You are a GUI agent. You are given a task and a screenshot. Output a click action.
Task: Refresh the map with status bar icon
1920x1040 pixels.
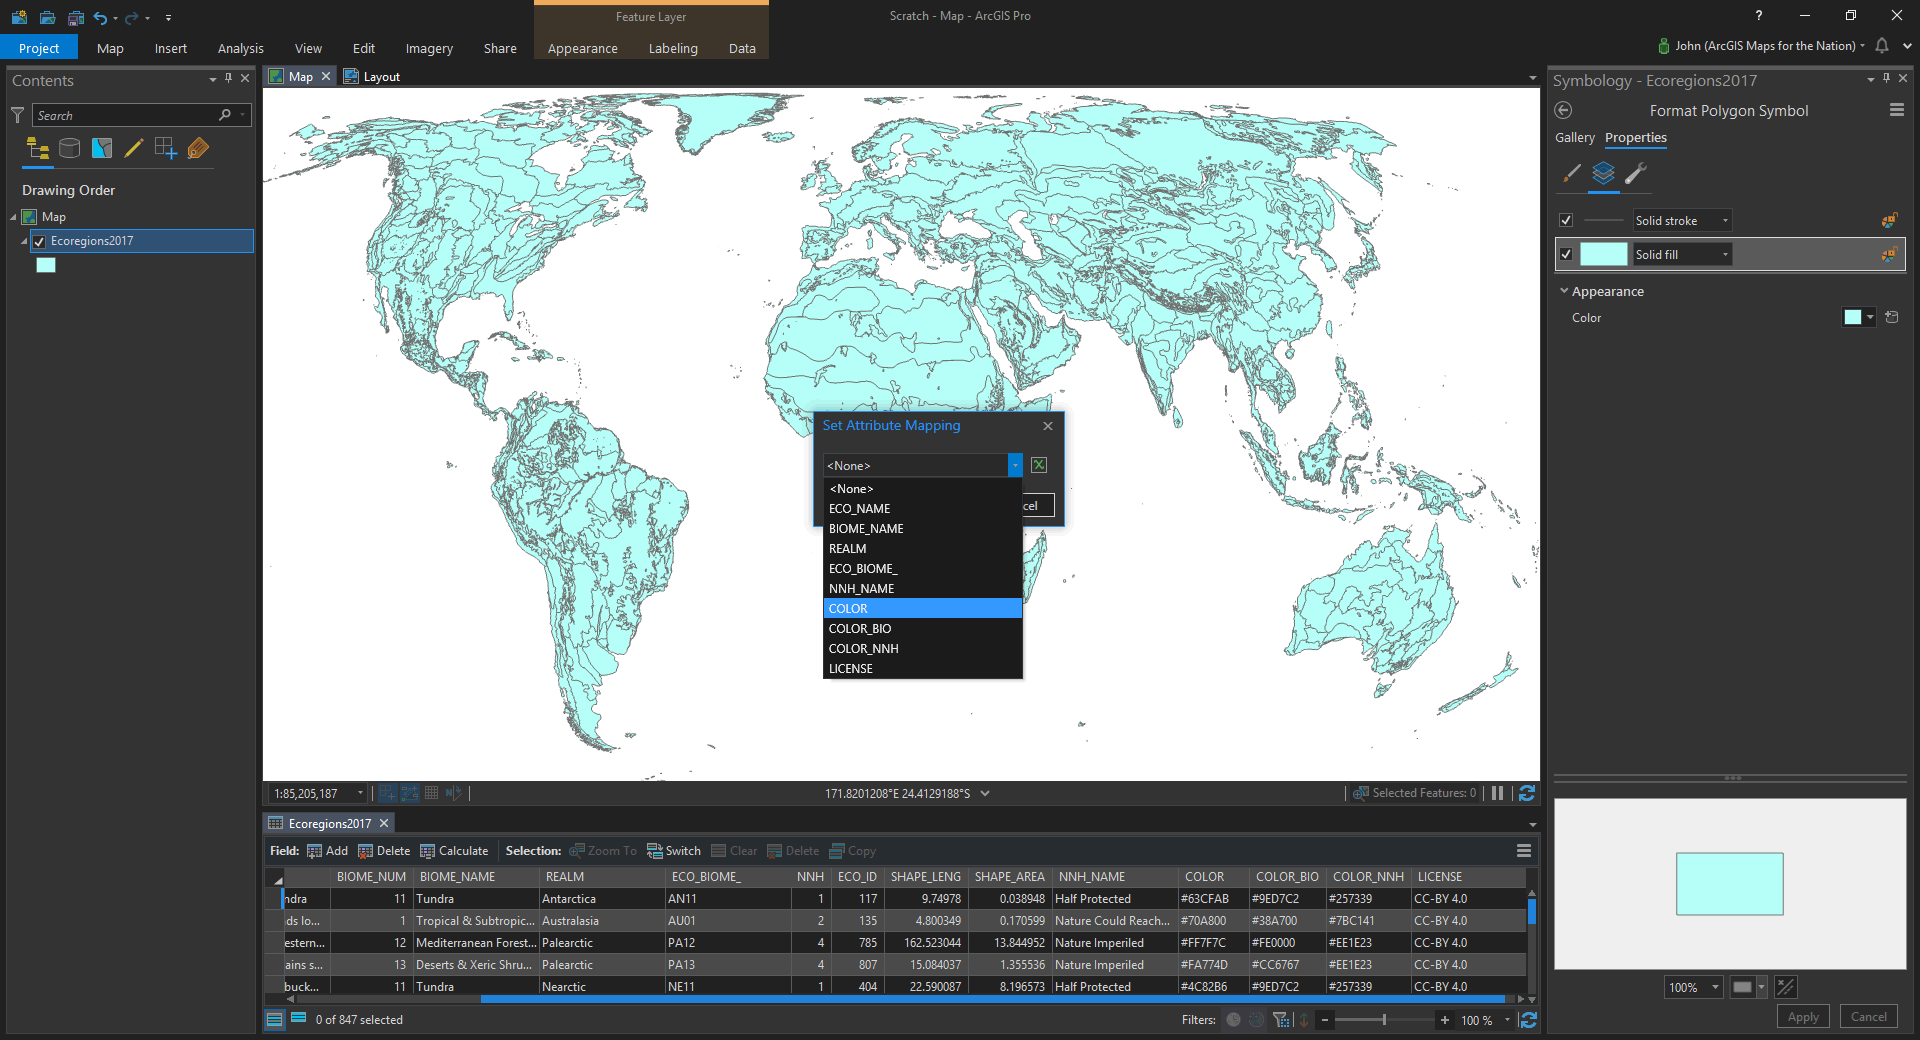(1527, 793)
